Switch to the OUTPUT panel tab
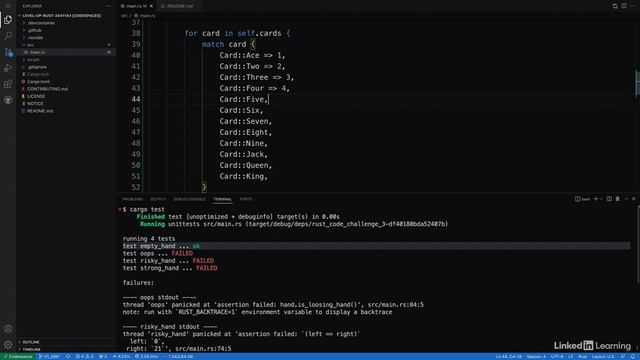This screenshot has width=640, height=360. click(158, 199)
